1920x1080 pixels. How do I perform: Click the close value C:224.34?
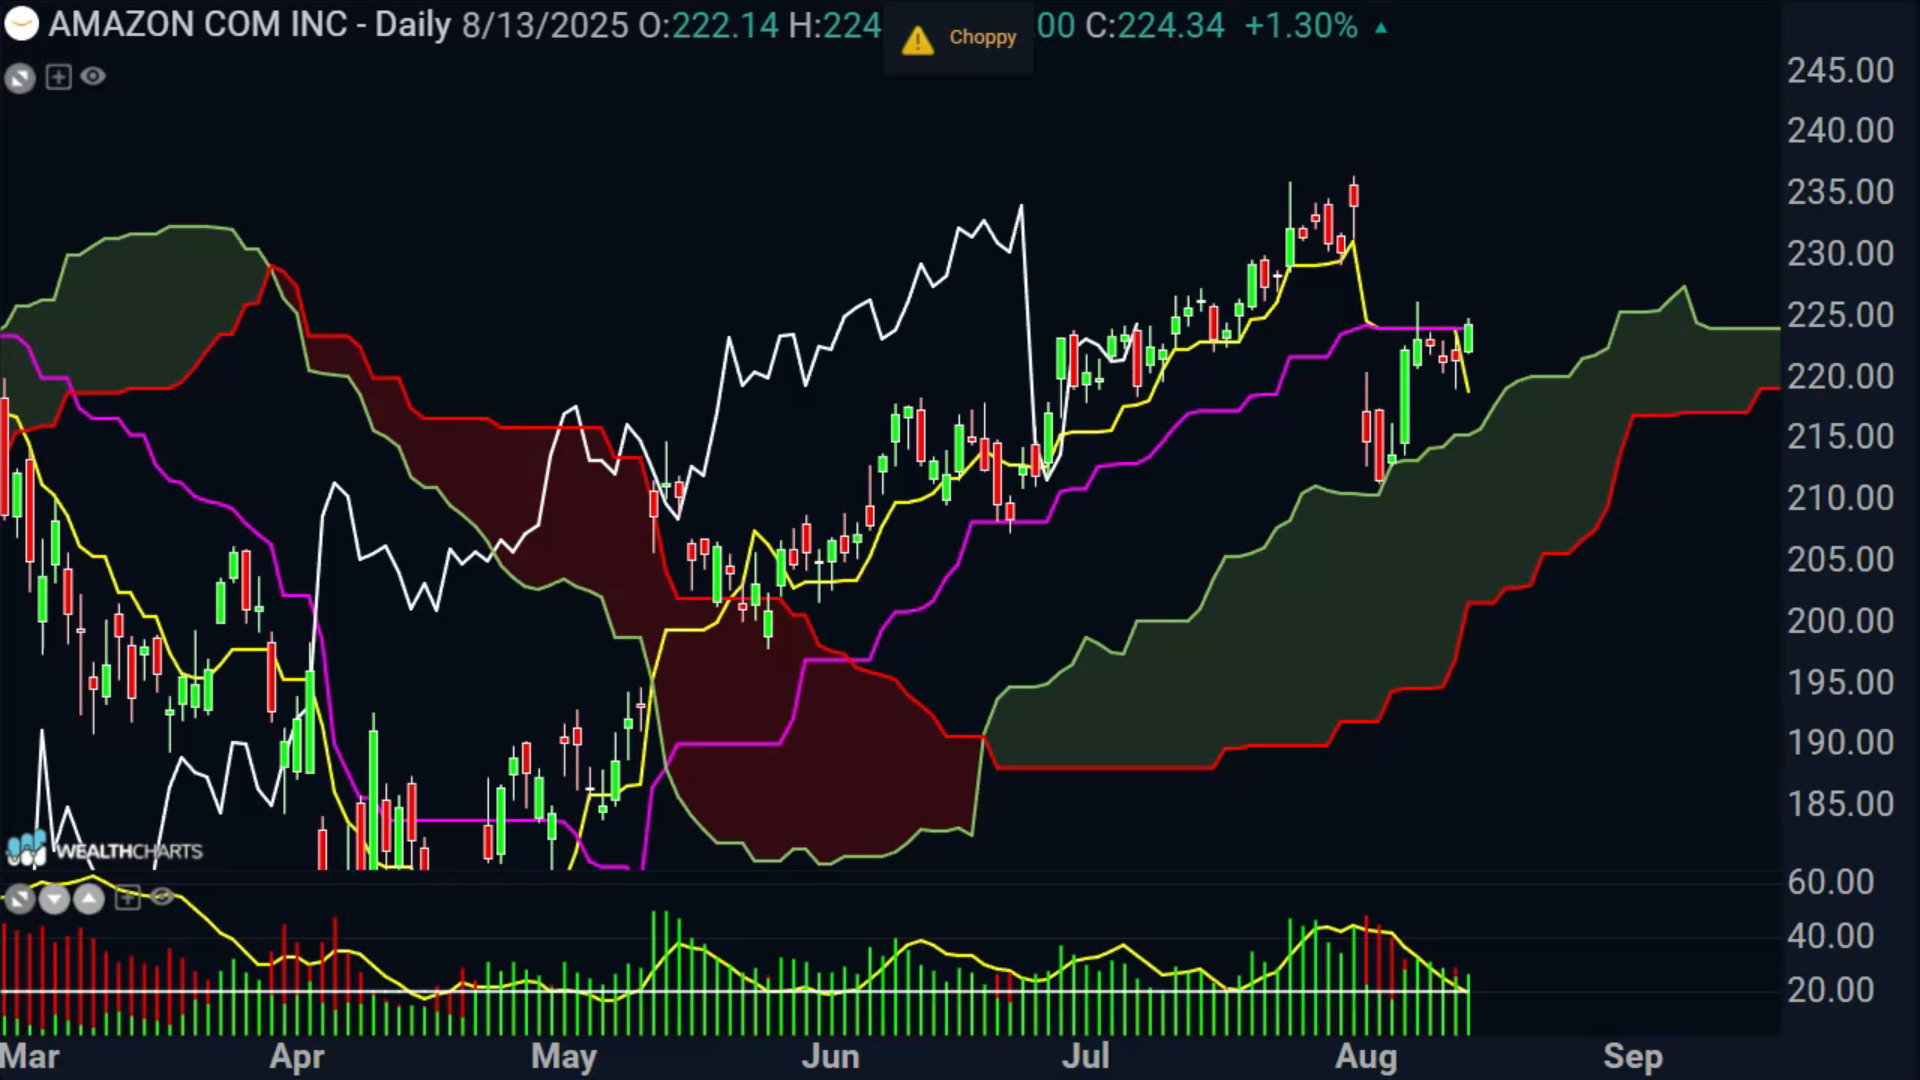[1155, 25]
